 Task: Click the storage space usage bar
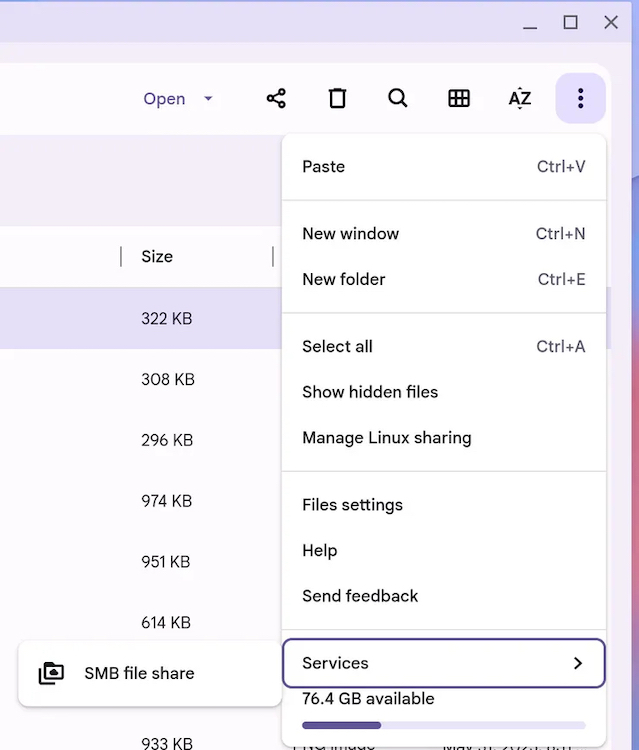444,725
